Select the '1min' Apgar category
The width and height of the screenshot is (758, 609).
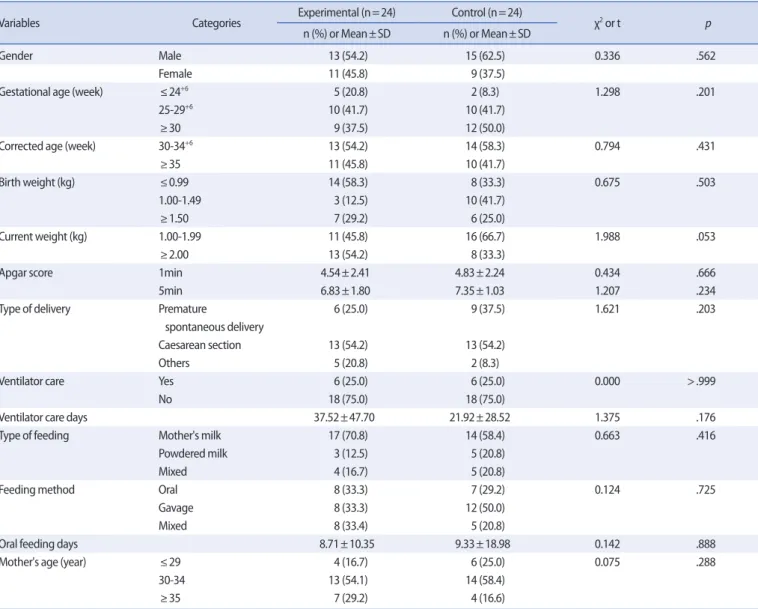[x=170, y=273]
